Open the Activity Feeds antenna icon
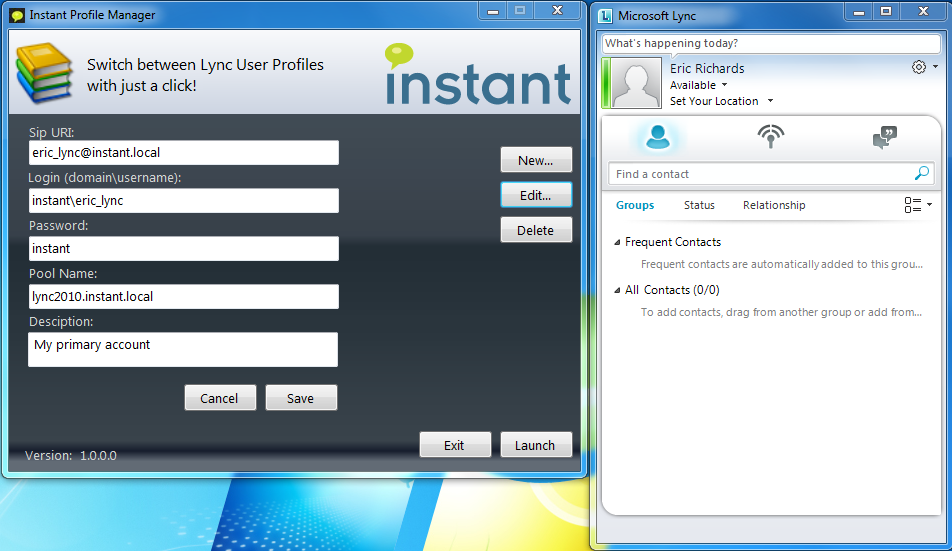Screen dimensions: 952x551 [770, 137]
